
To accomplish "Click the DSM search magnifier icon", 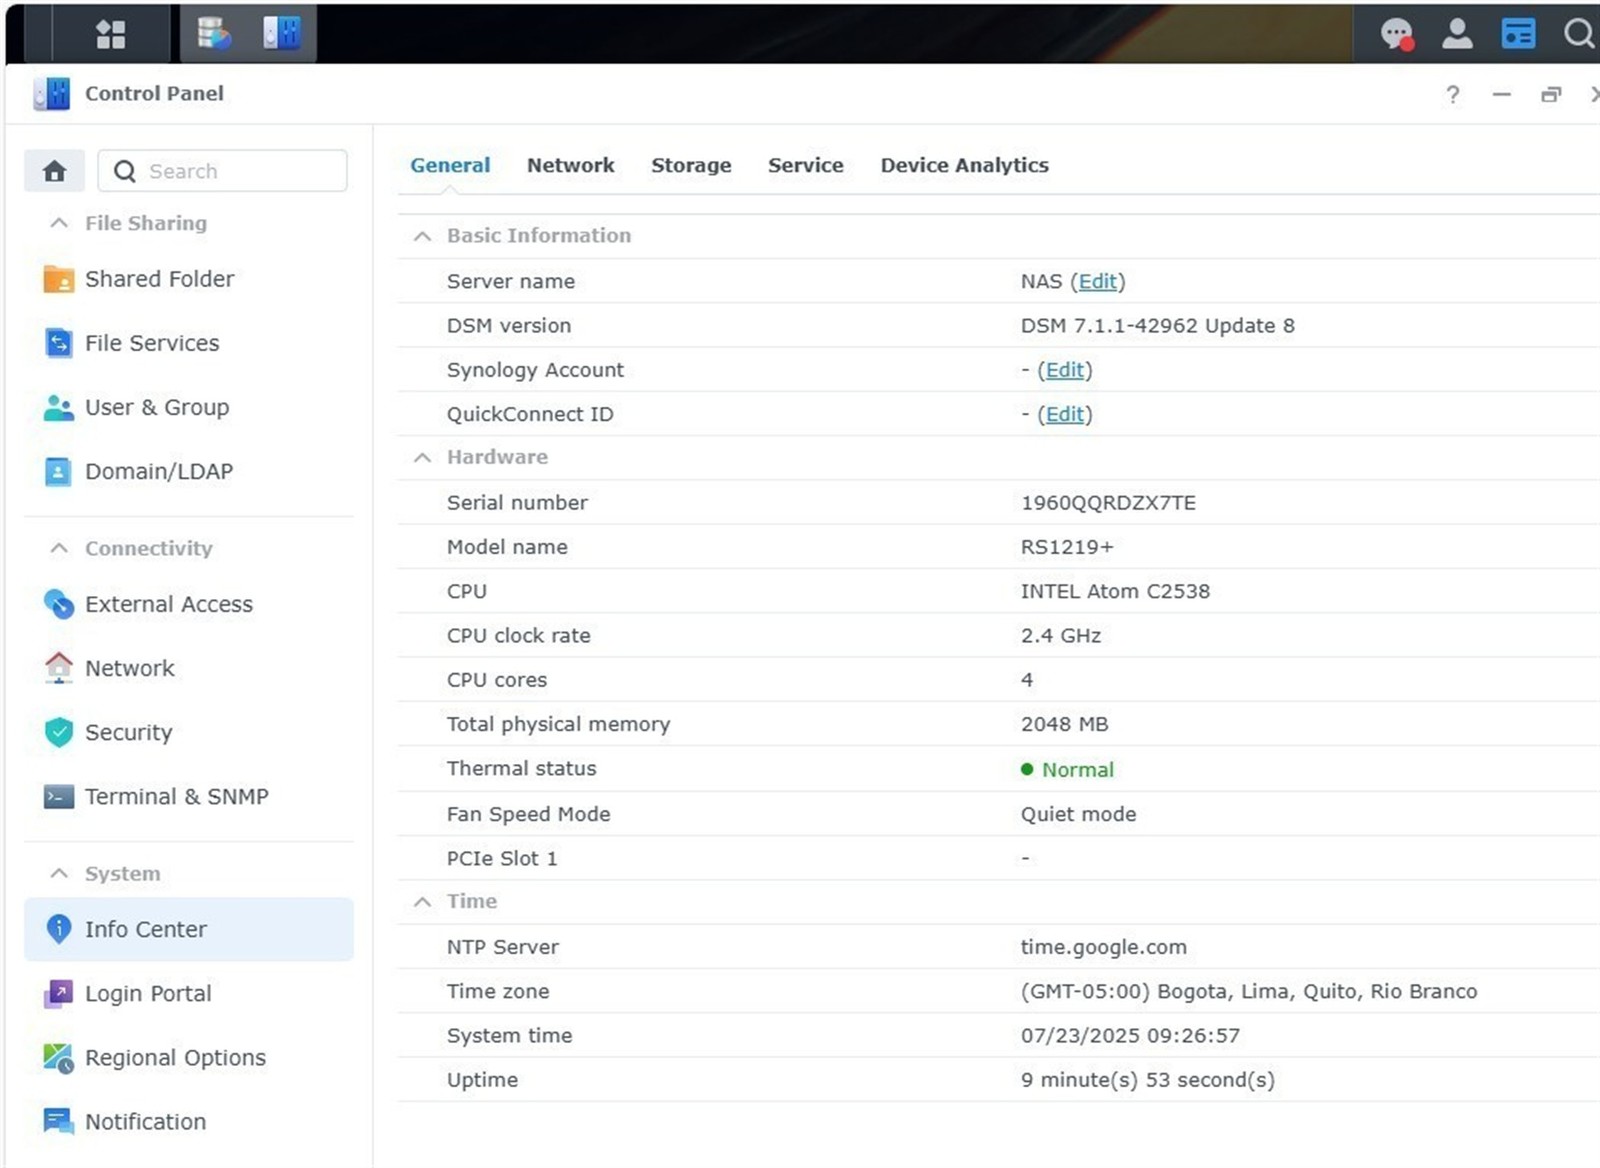I will 1579,34.
